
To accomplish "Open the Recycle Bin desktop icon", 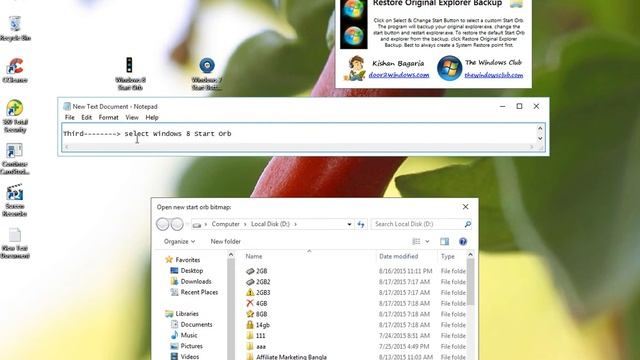I will pos(15,28).
